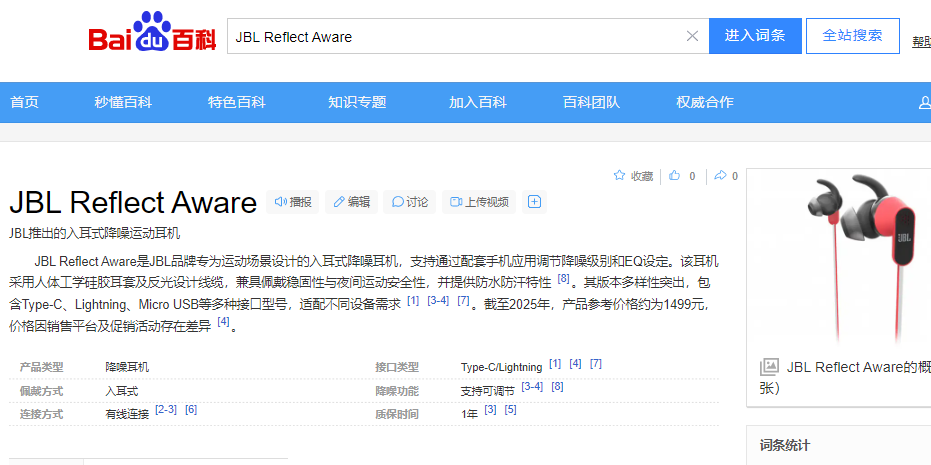Image resolution: width=931 pixels, height=465 pixels.
Task: Click reference [6] in 连接方式 row
Action: [191, 410]
